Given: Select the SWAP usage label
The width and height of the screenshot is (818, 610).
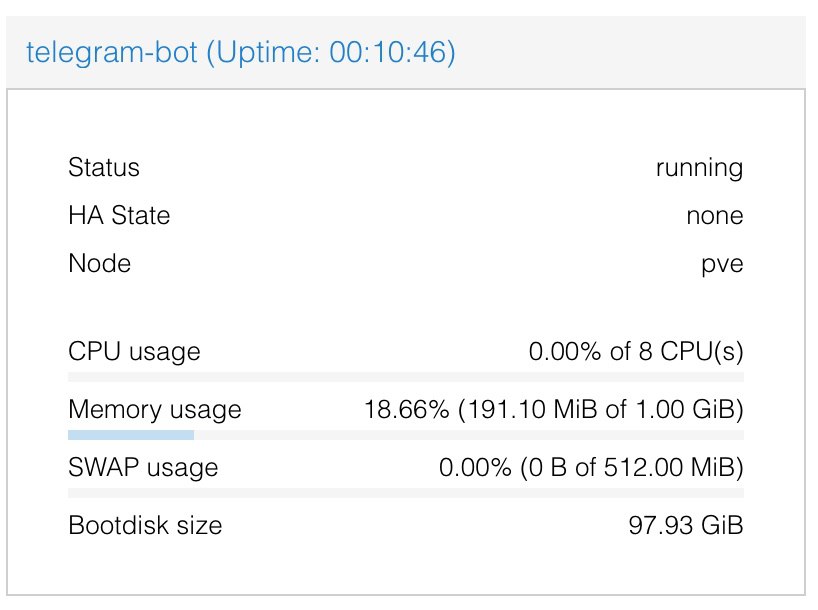Looking at the screenshot, I should pyautogui.click(x=143, y=468).
